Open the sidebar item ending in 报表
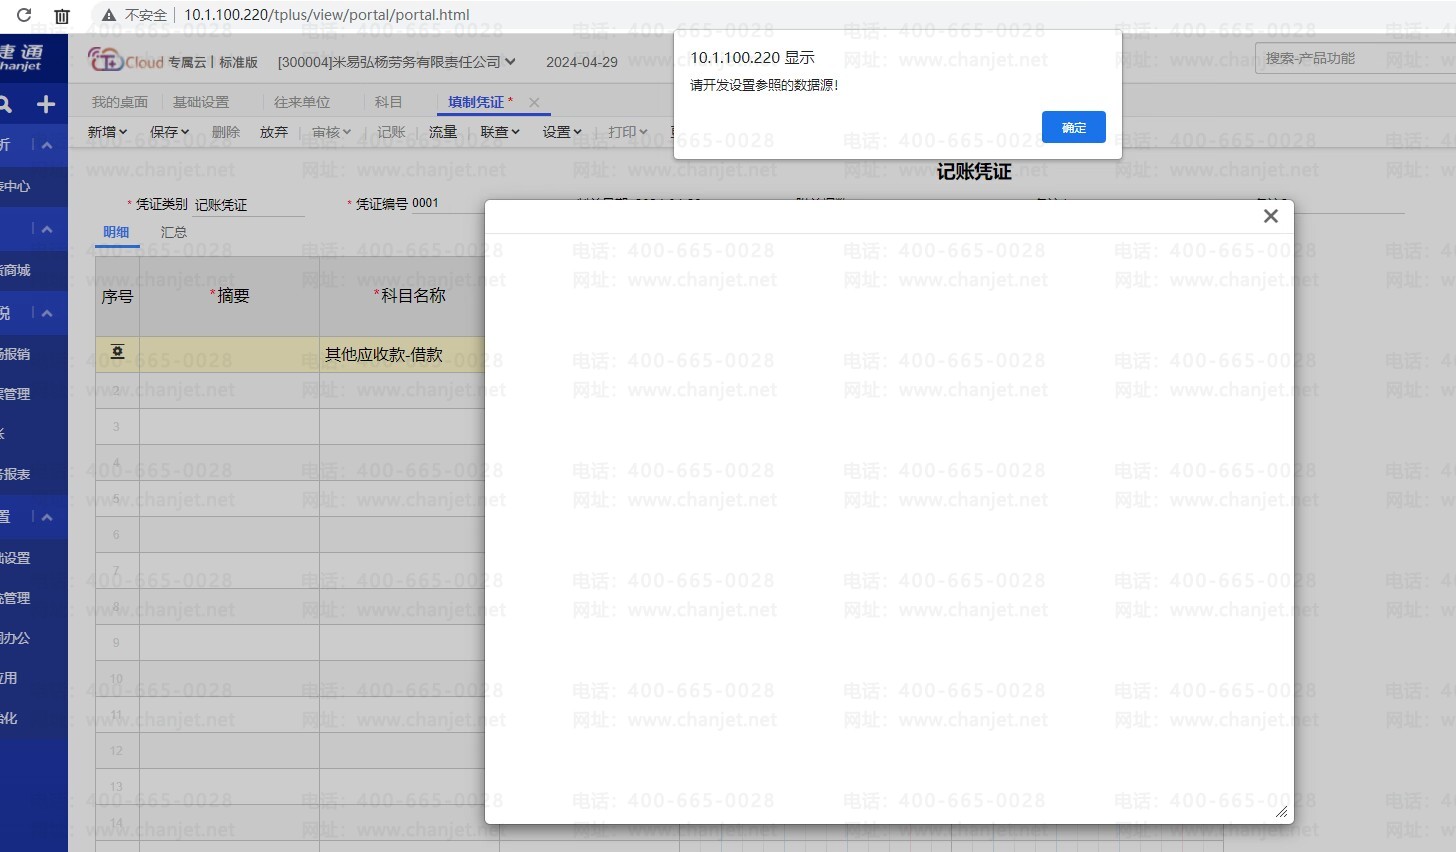Screen dimensions: 1456x852 click(x=16, y=474)
